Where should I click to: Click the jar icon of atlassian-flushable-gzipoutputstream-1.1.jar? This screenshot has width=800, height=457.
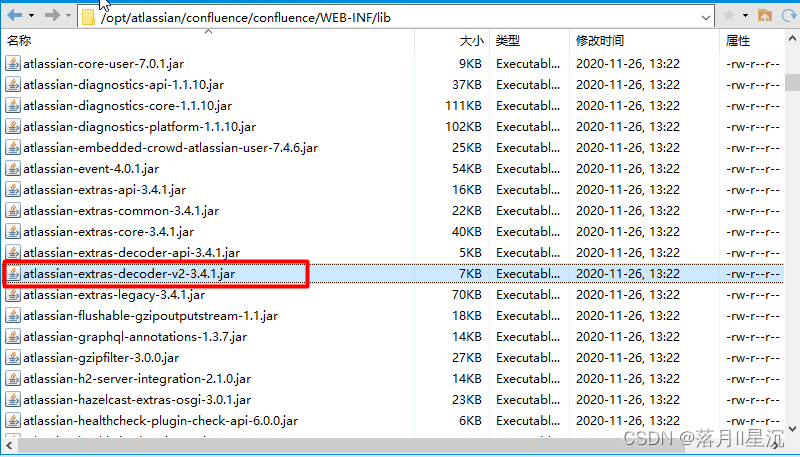click(13, 315)
